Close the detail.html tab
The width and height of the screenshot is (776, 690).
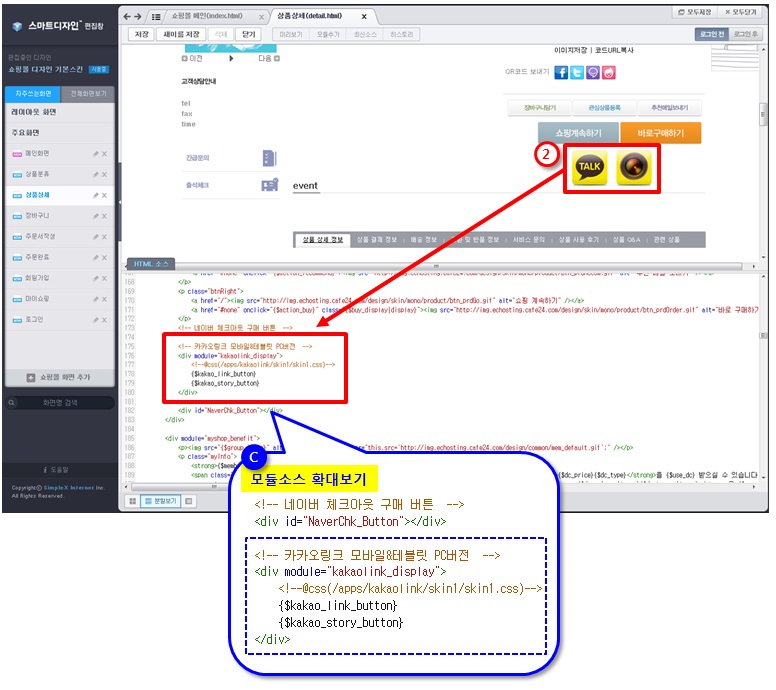(x=364, y=16)
